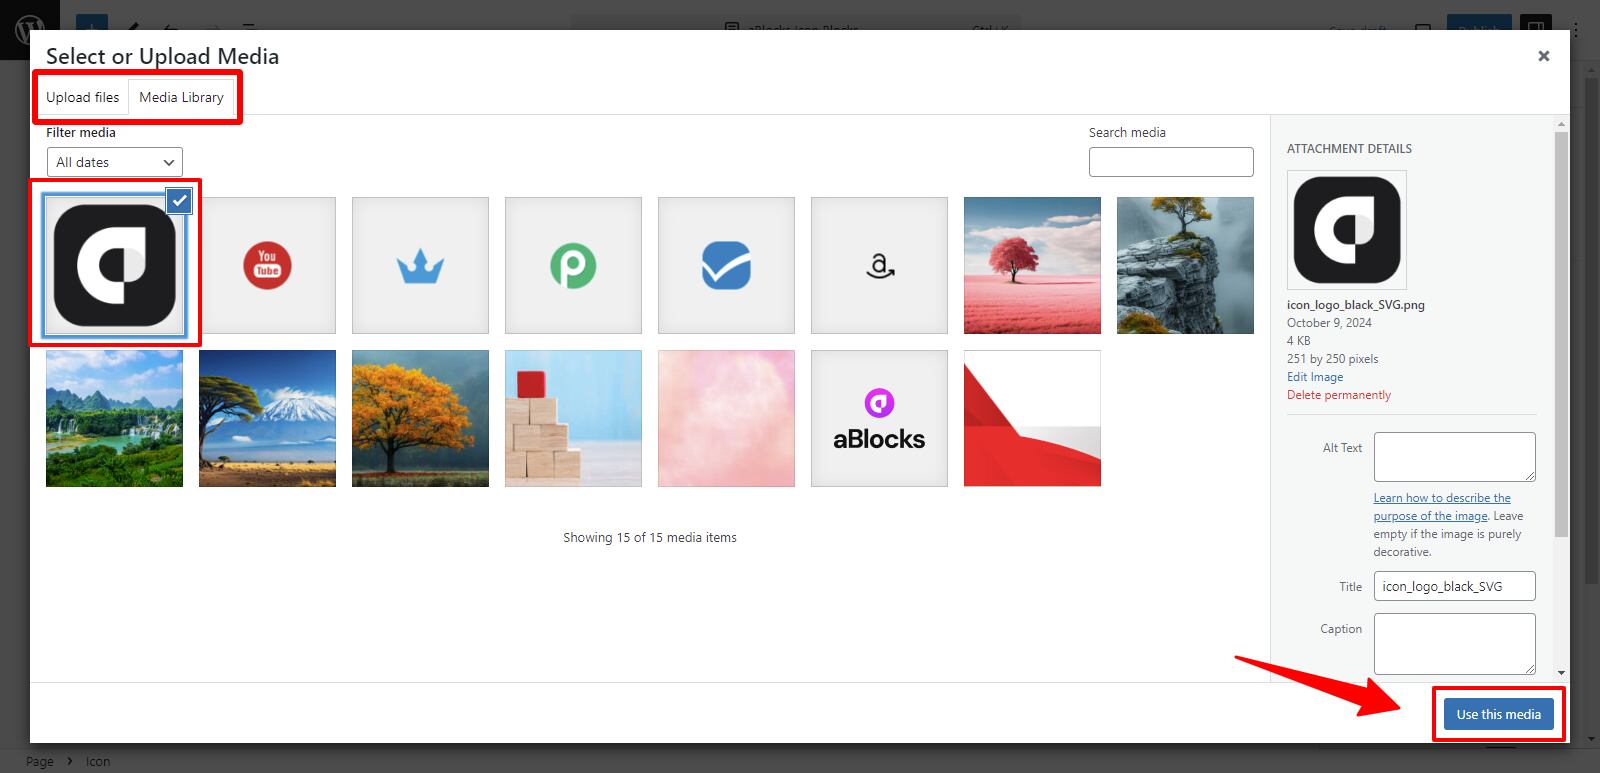Click the Delete permanently link

click(x=1339, y=395)
